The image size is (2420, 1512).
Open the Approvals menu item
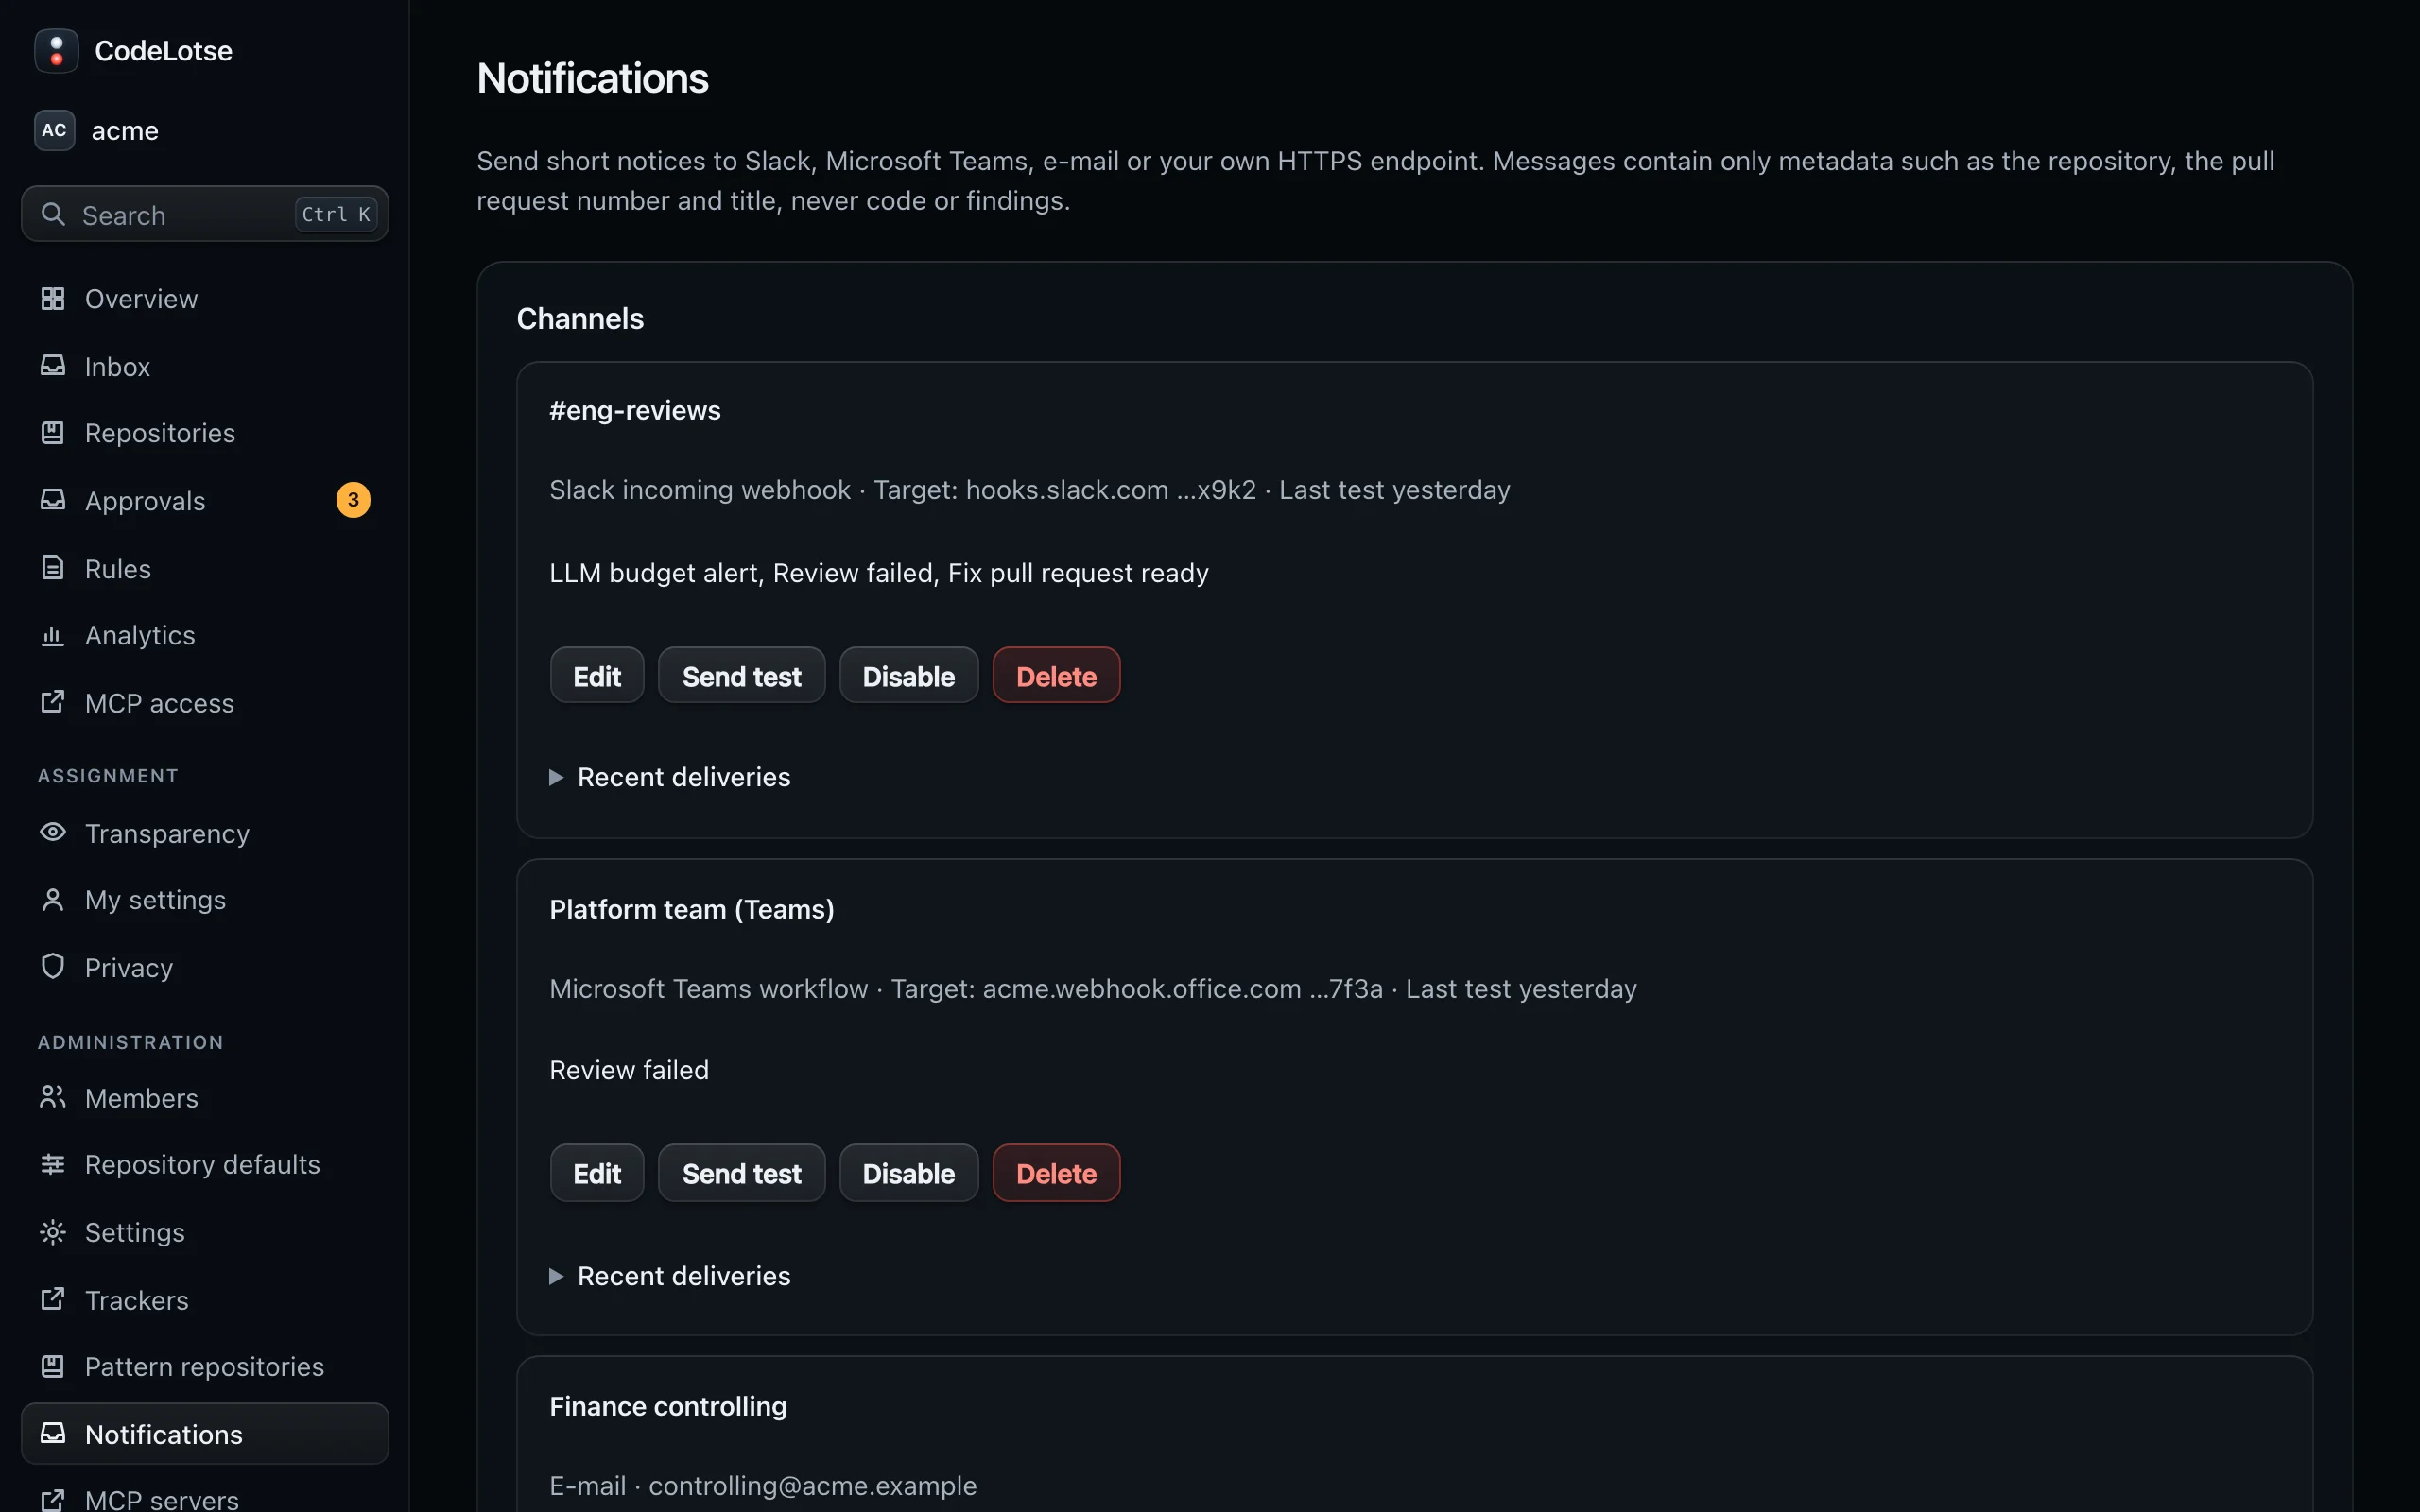[205, 500]
